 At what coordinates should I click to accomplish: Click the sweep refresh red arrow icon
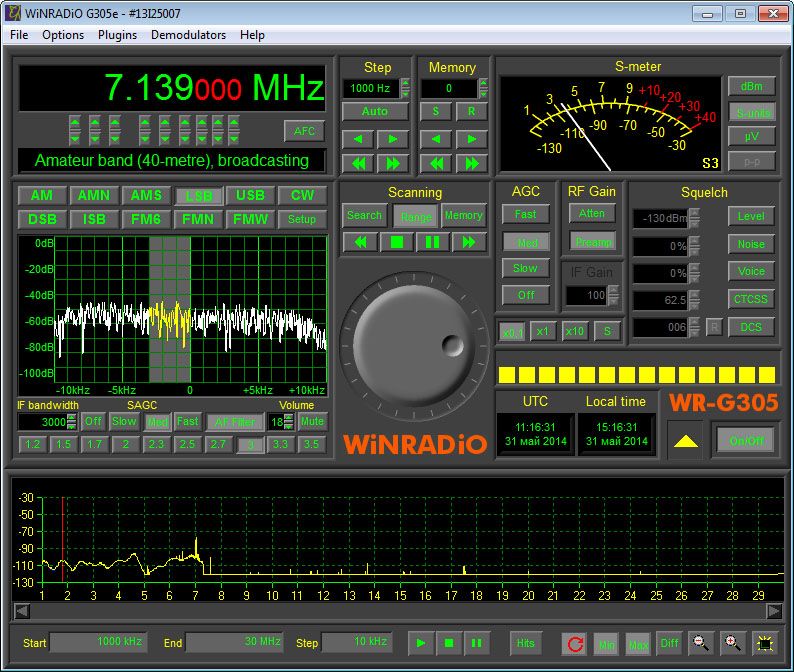(x=574, y=643)
